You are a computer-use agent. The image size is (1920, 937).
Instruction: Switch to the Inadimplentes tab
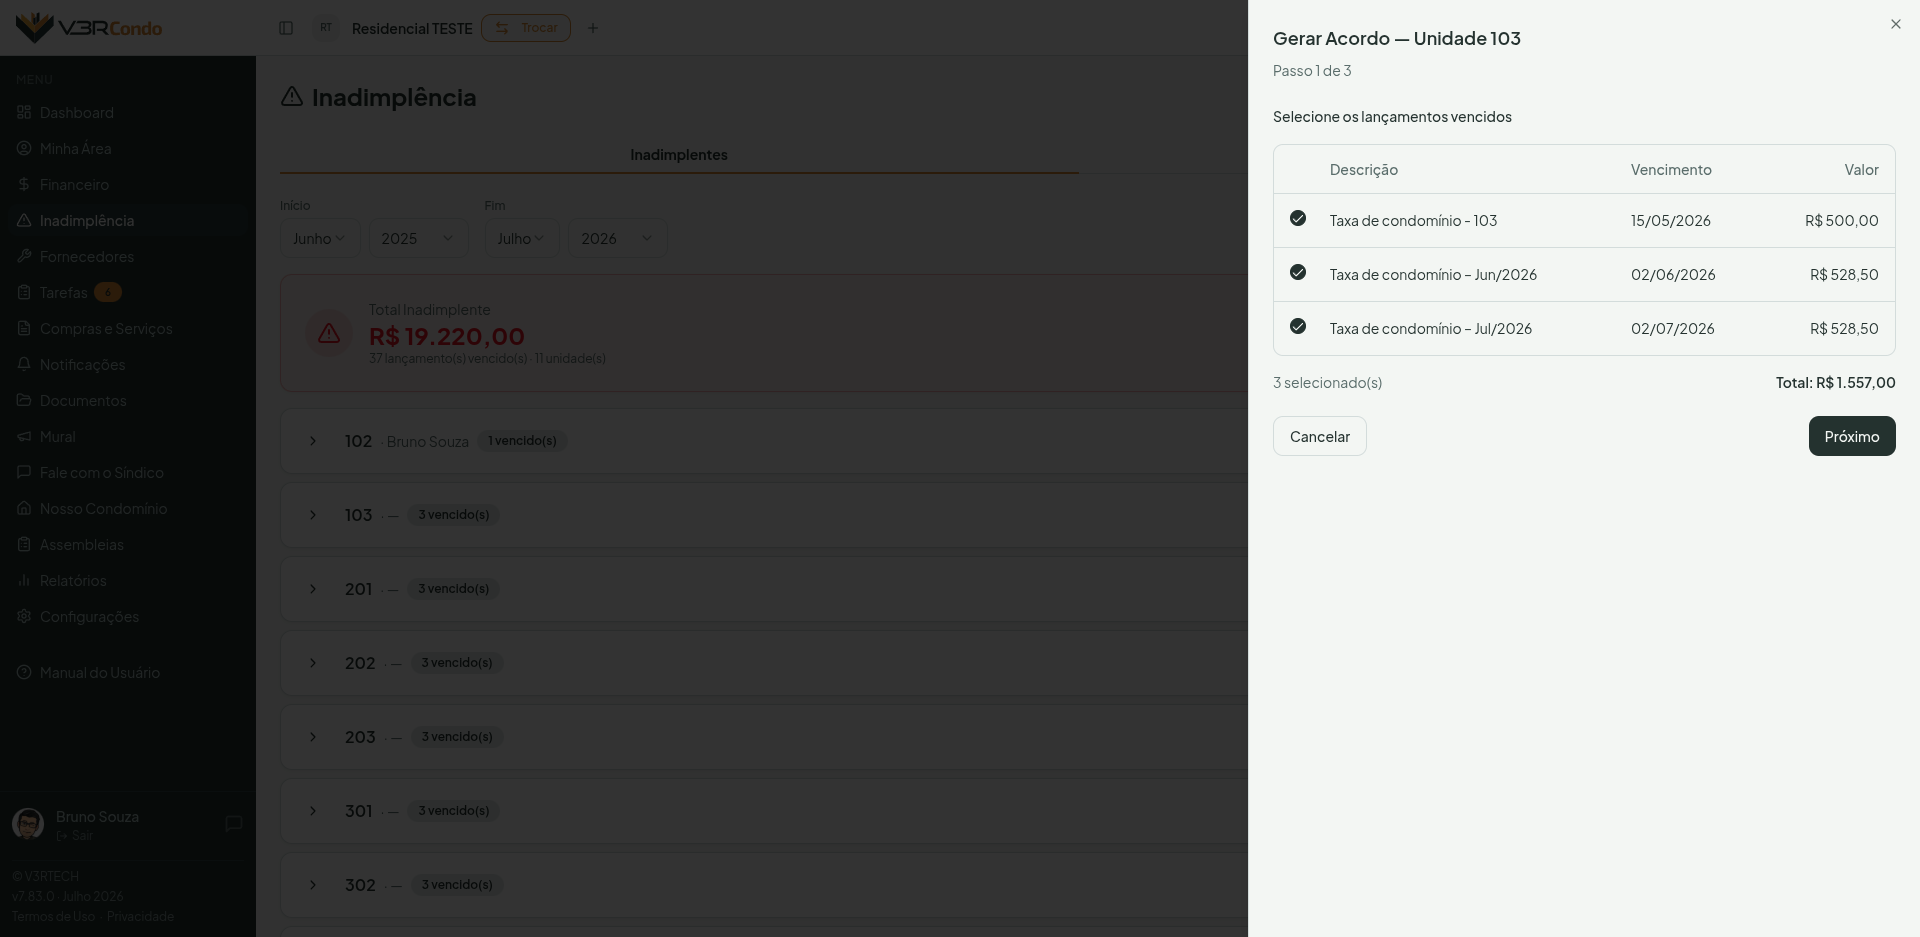[679, 154]
